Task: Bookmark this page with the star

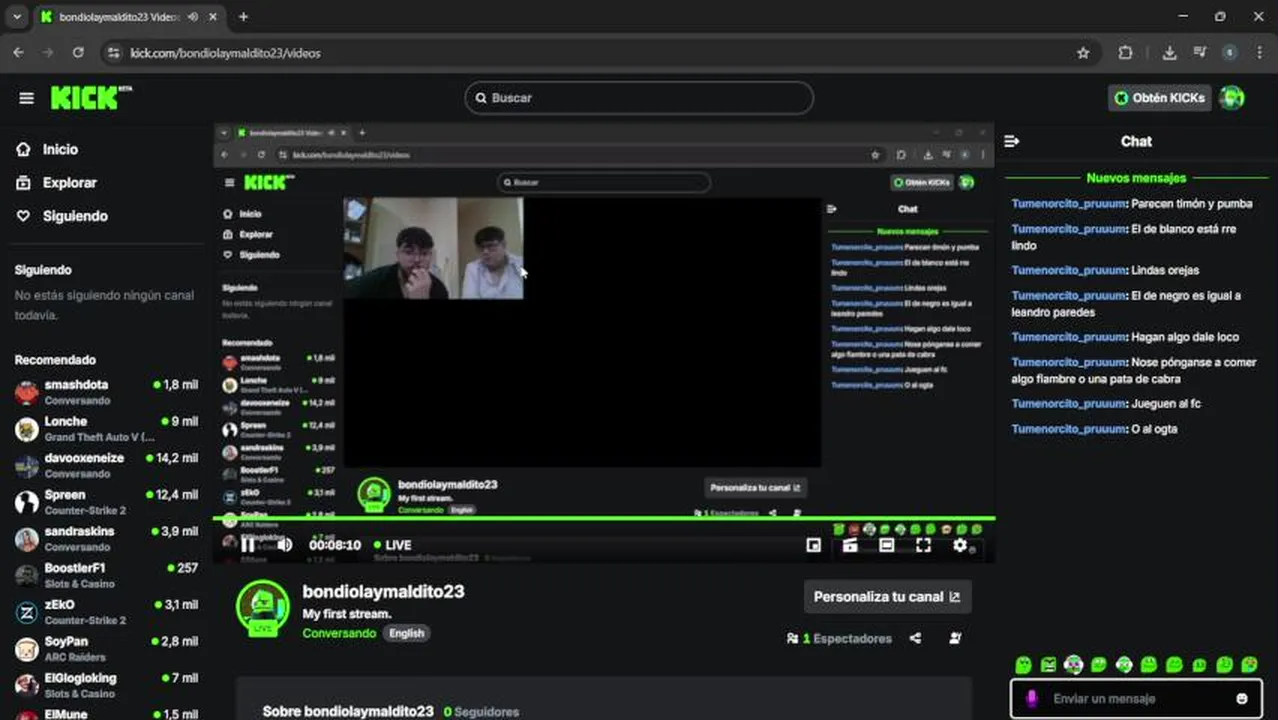Action: point(1083,53)
